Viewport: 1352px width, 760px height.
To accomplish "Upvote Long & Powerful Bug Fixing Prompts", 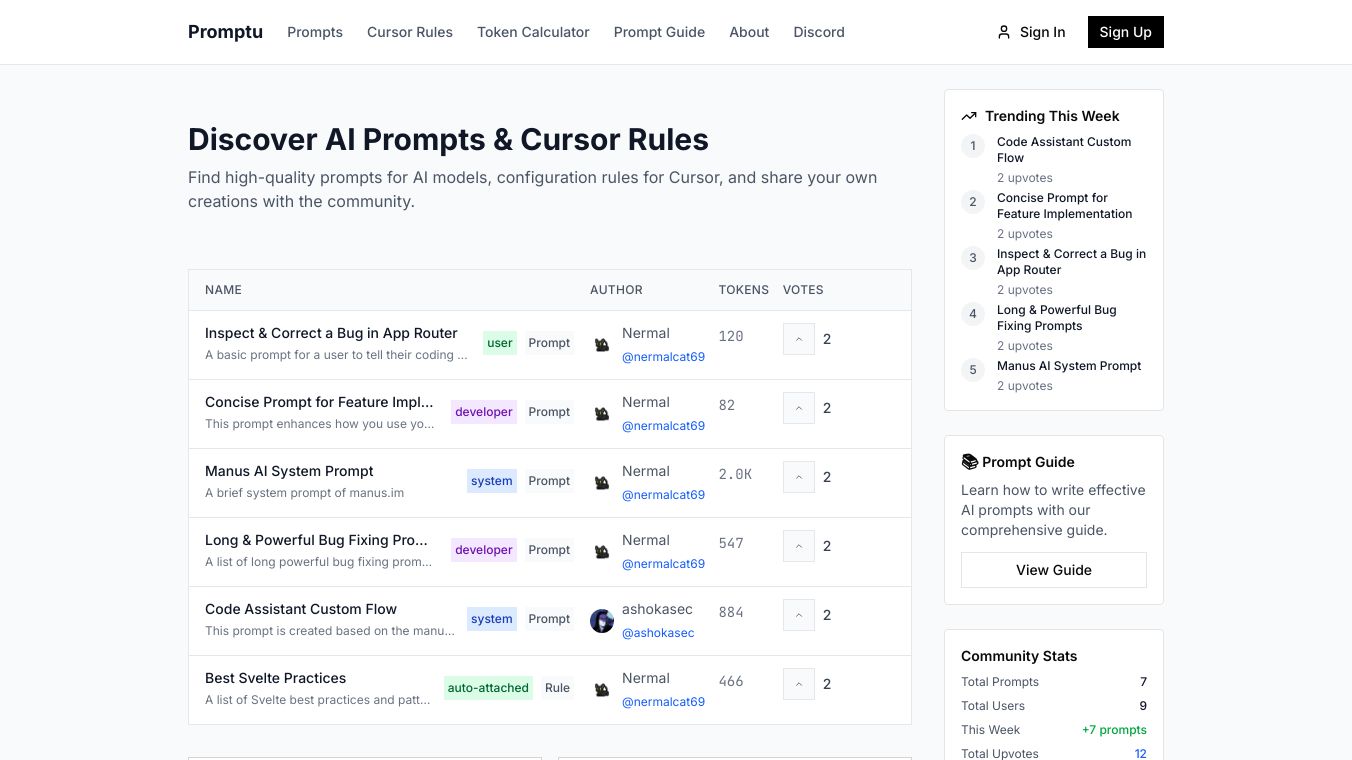I will point(798,546).
